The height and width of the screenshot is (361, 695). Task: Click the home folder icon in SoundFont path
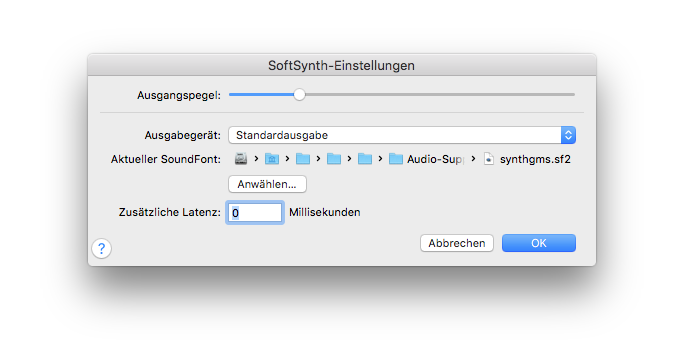coord(272,158)
